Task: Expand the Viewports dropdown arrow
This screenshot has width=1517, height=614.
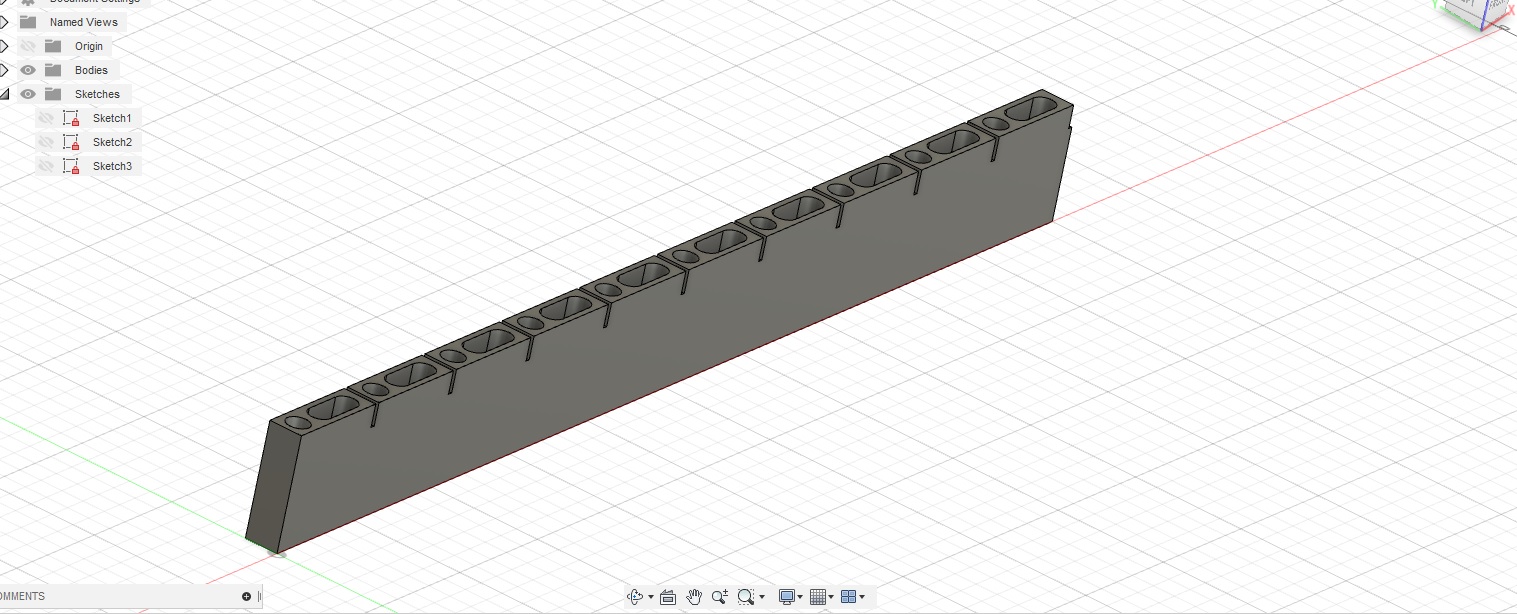Action: pyautogui.click(x=862, y=597)
